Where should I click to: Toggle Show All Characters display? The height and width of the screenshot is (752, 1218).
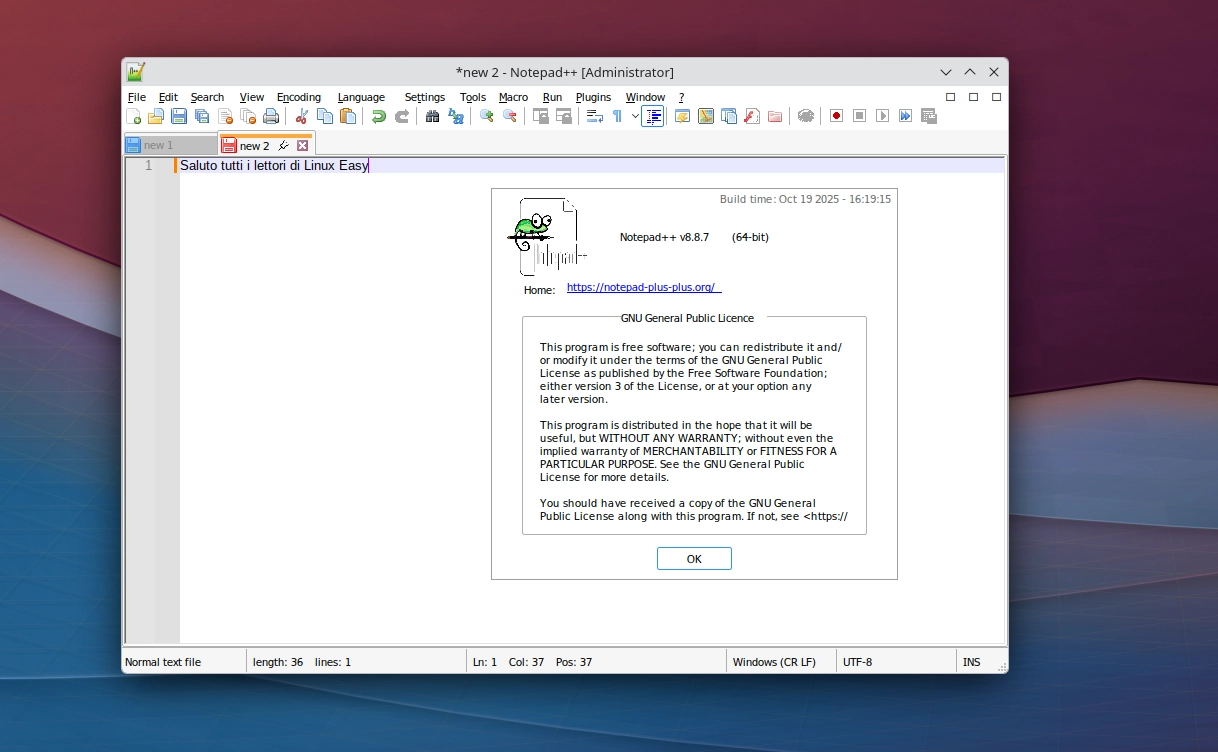[617, 116]
